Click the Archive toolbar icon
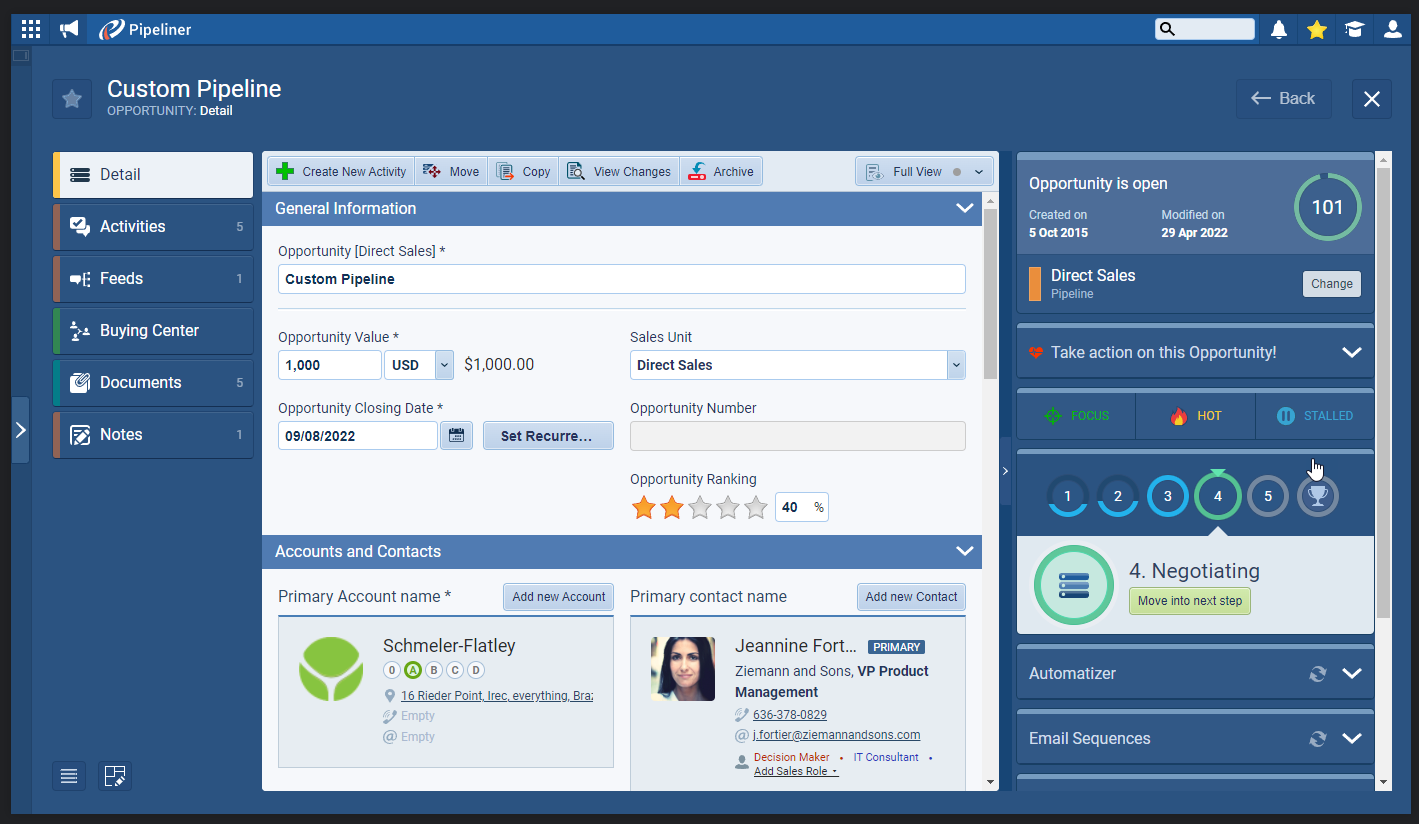This screenshot has width=1419, height=824. tap(721, 172)
